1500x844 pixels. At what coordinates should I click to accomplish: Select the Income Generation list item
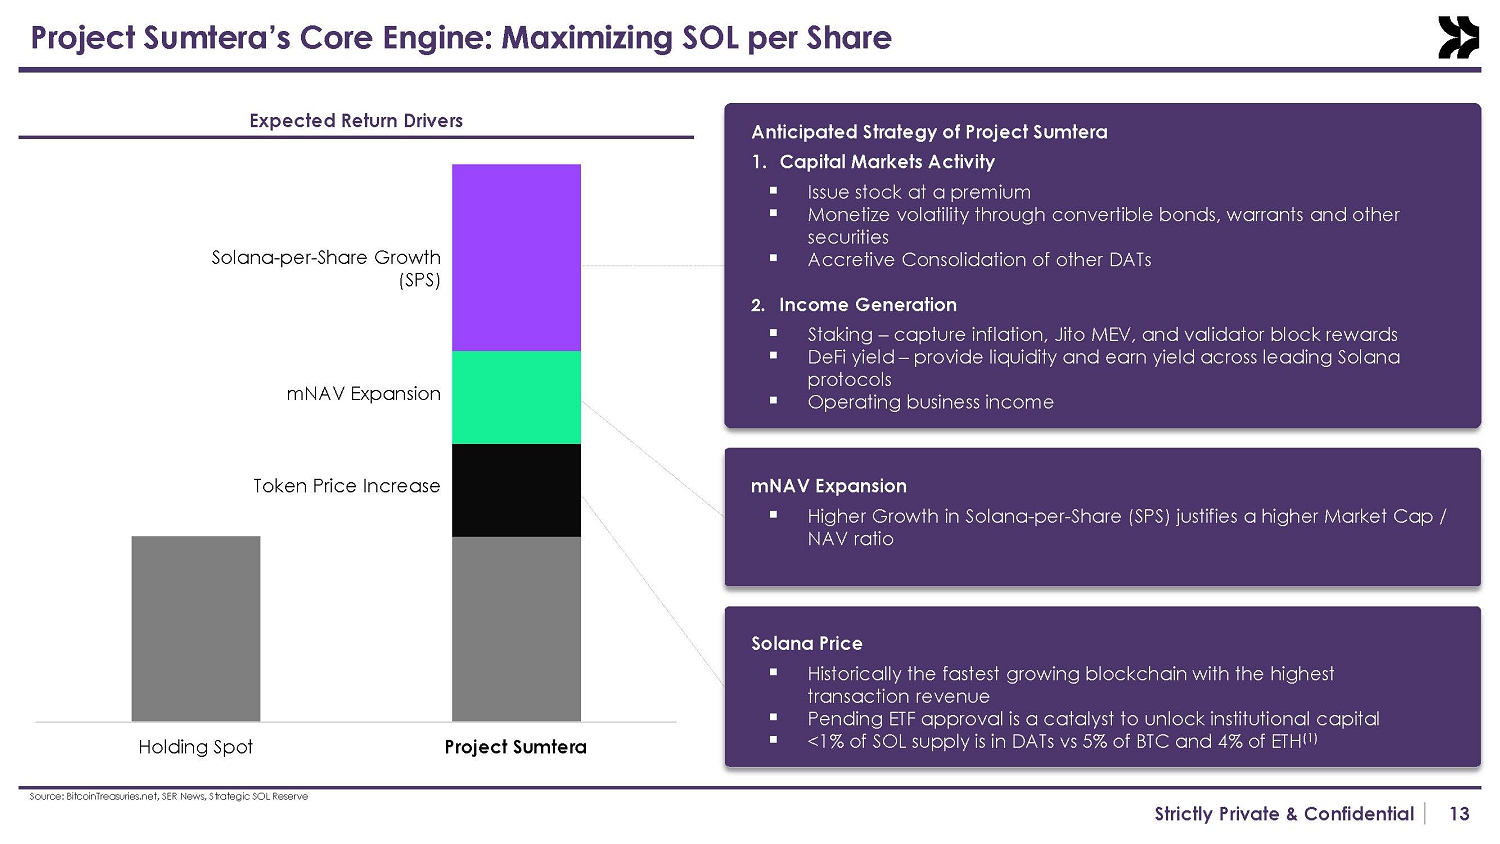[x=867, y=305]
